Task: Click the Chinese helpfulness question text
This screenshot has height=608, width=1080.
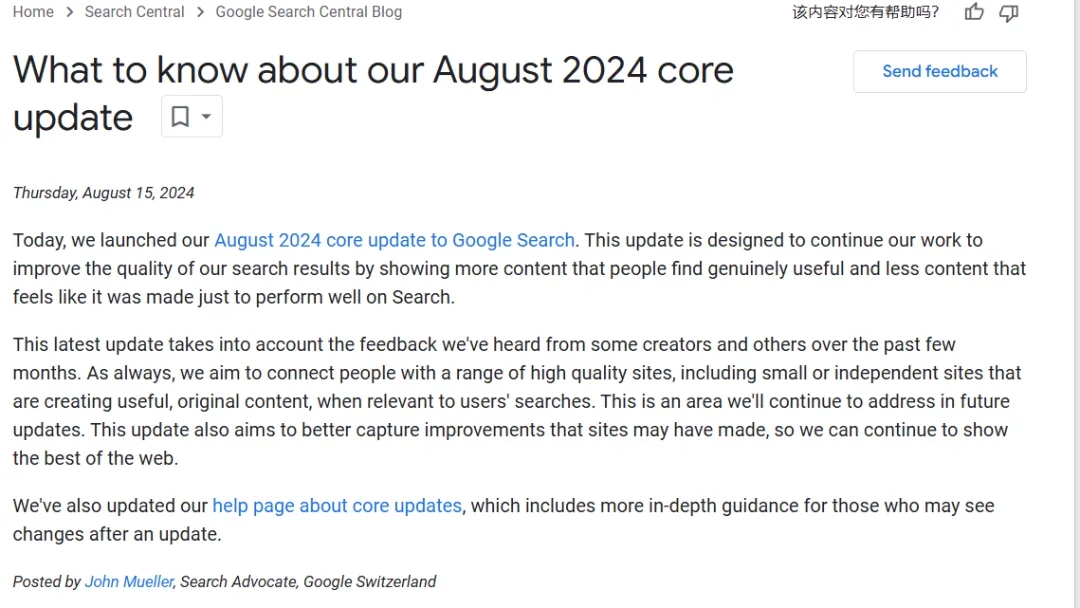Action: pos(866,12)
